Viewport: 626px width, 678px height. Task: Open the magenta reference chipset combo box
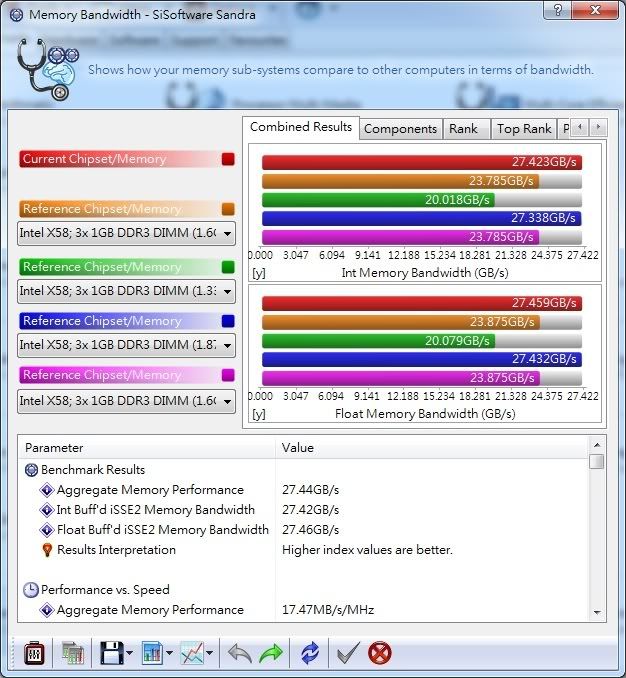point(126,401)
